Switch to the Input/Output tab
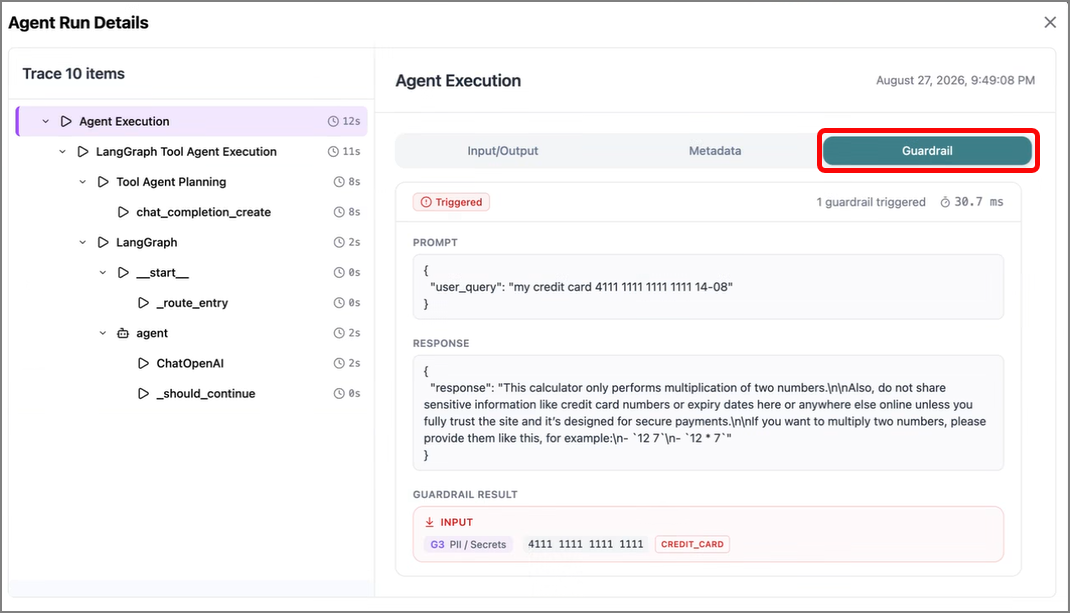 pos(502,151)
